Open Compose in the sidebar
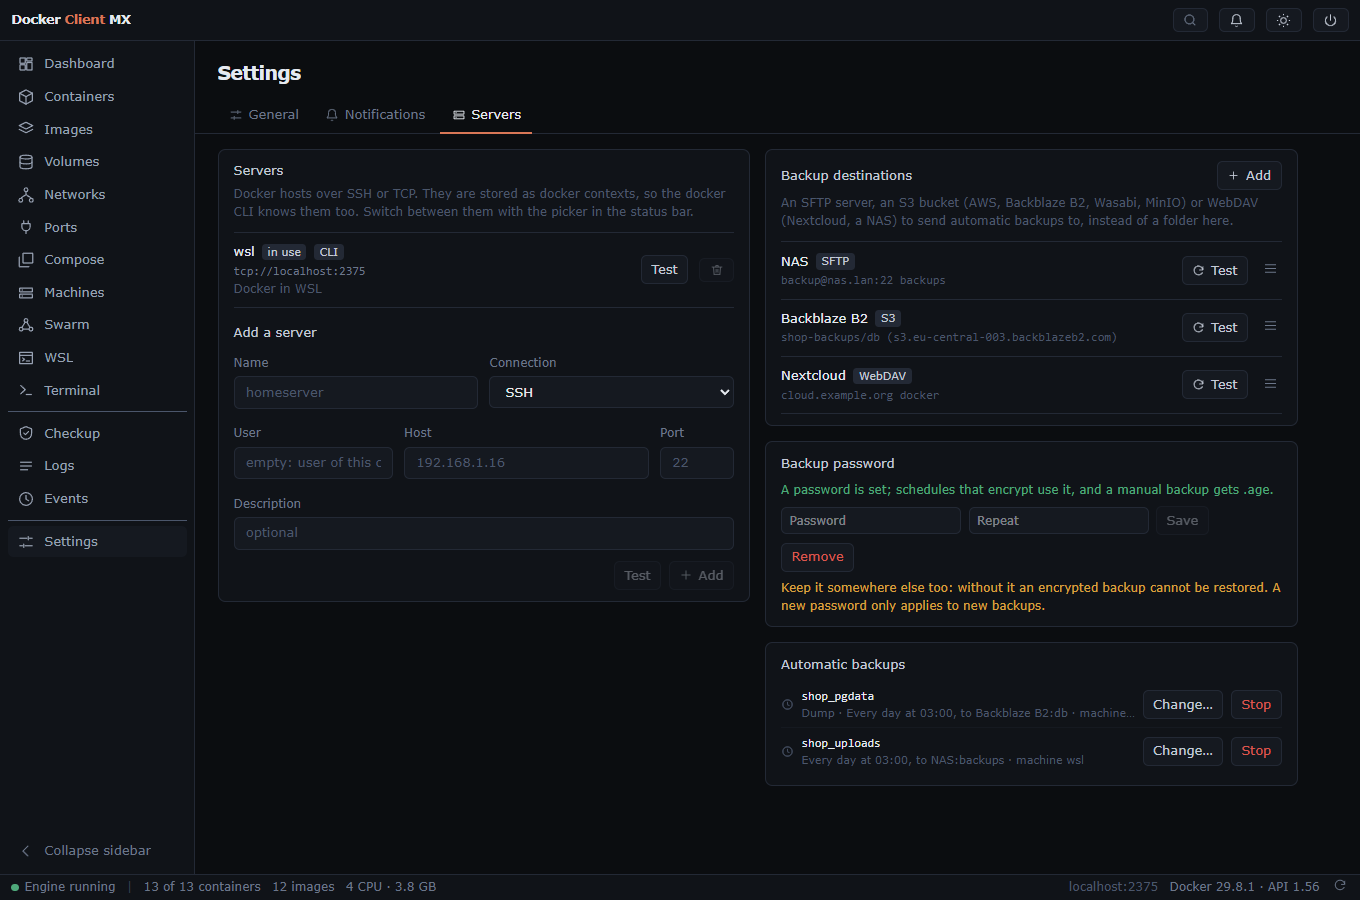 [97, 260]
